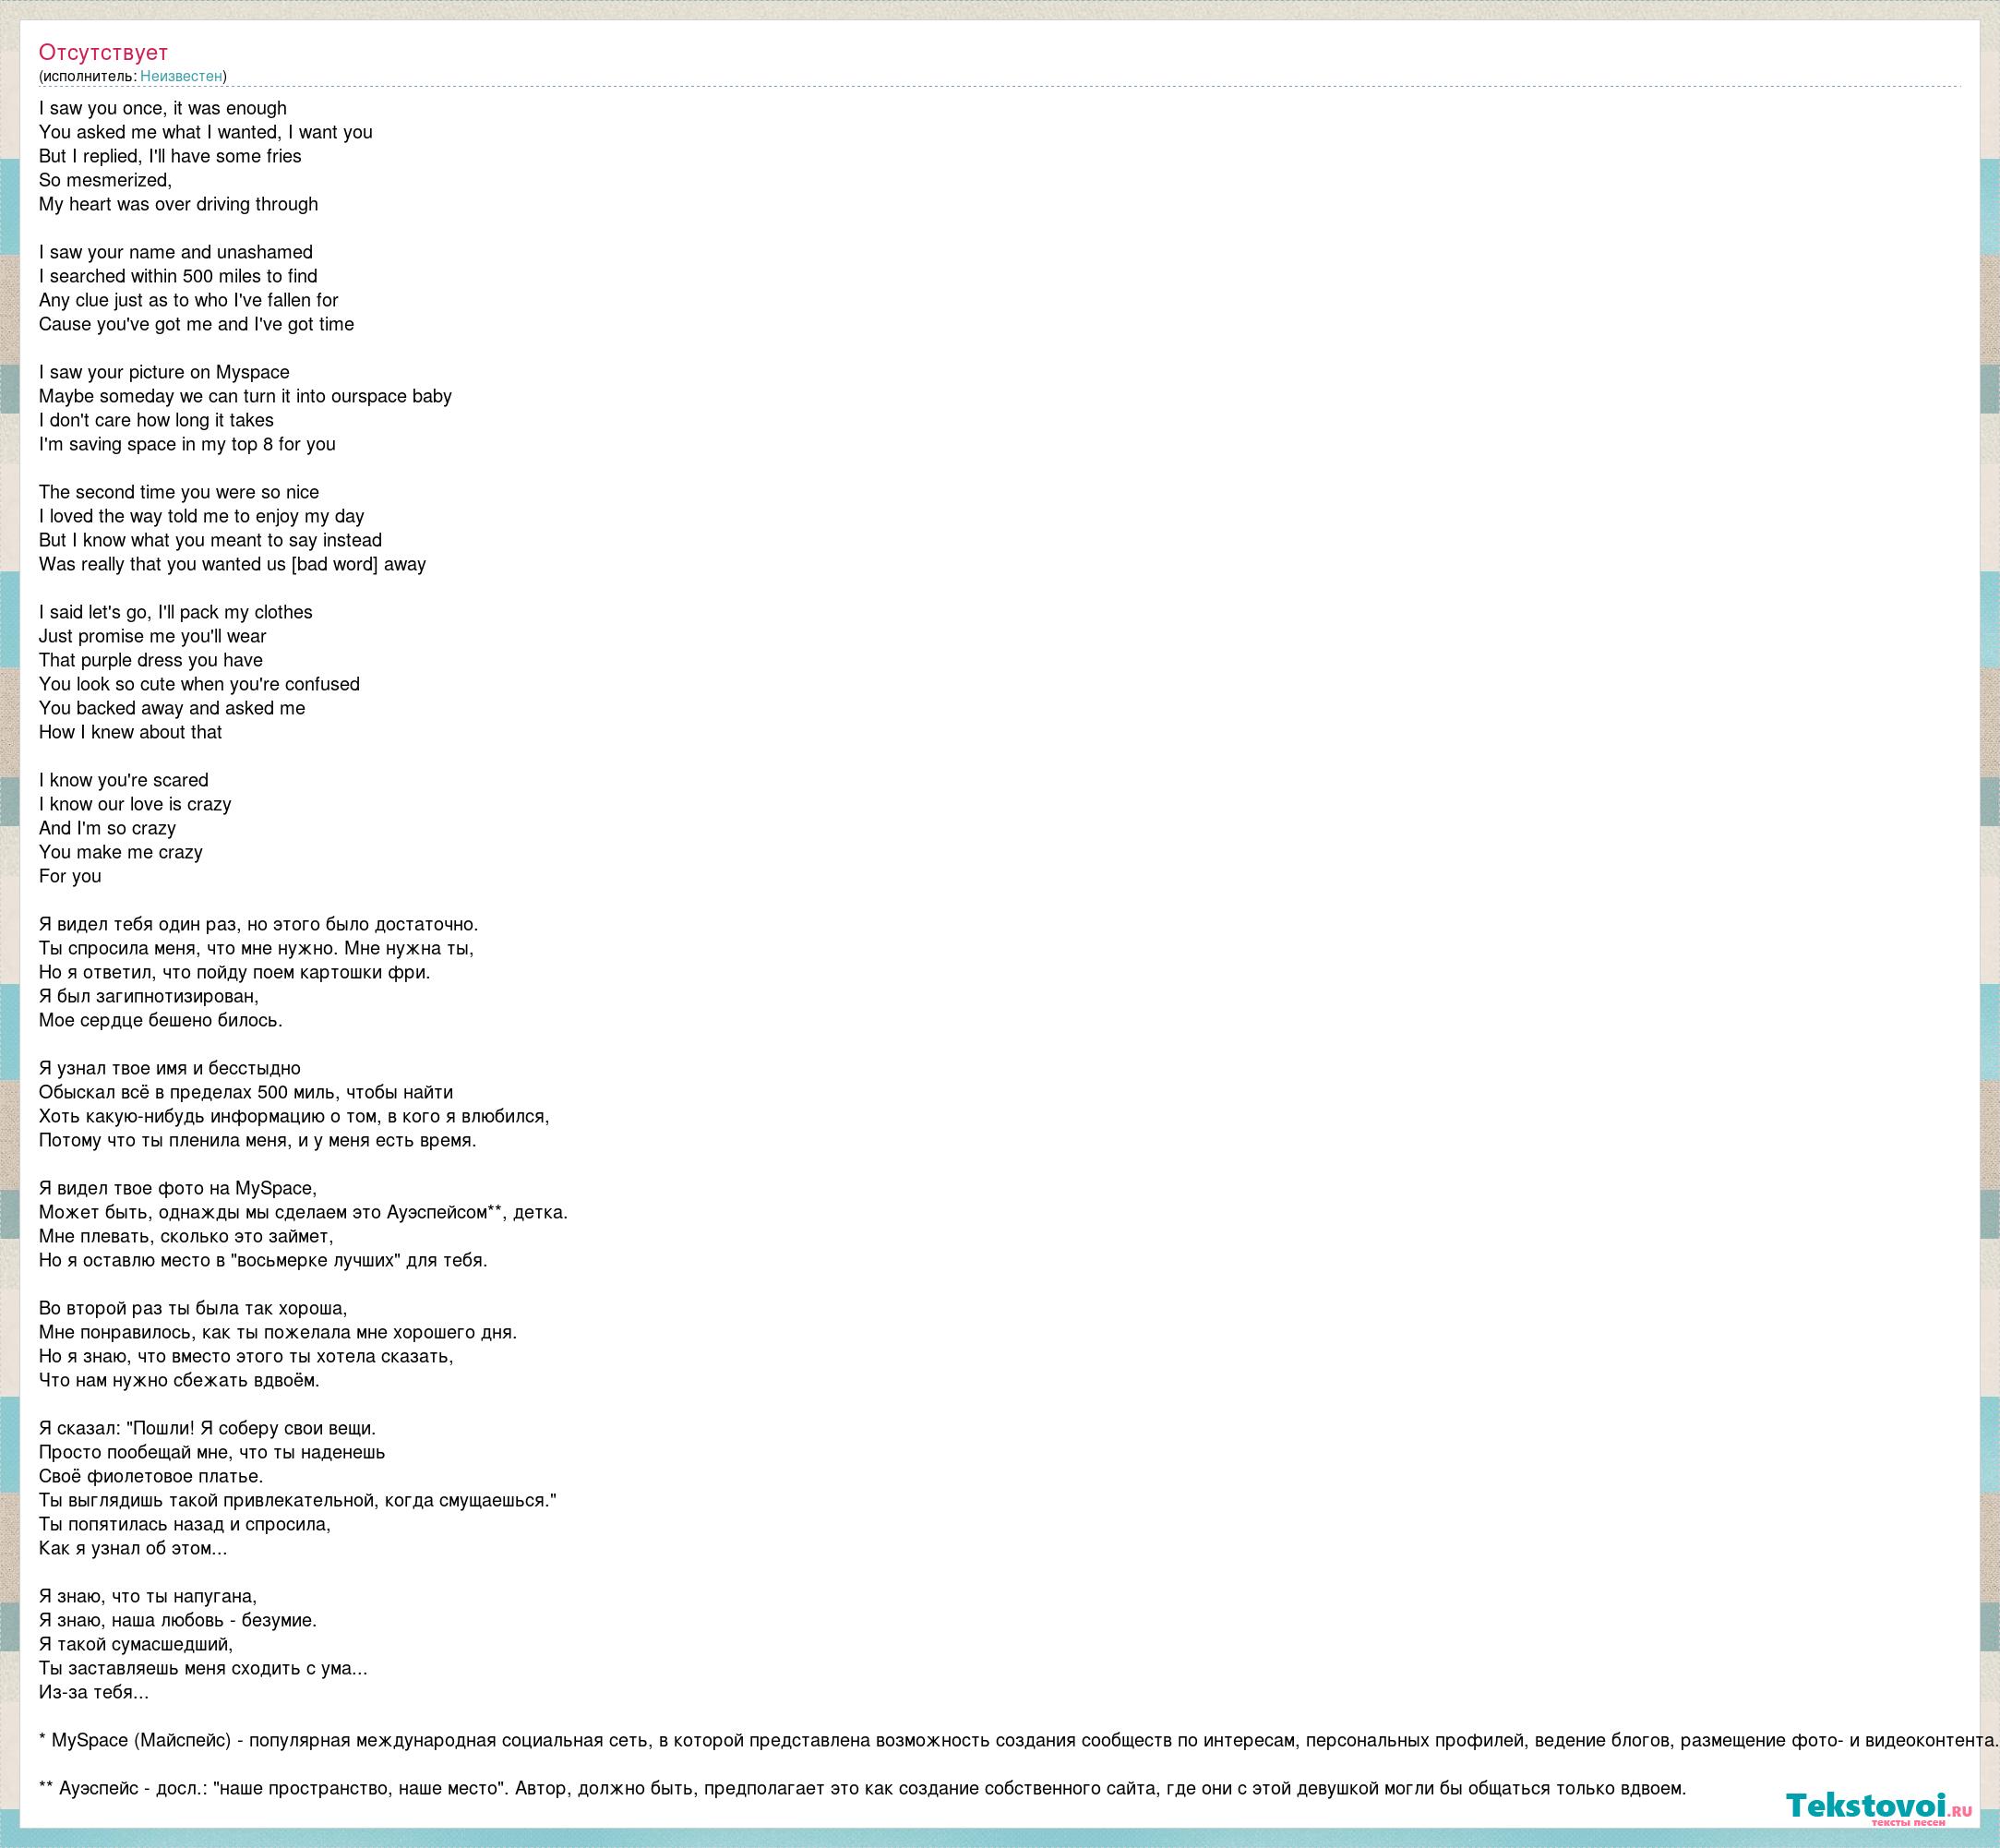Click the line 'Как я узнал об этом...'
Image resolution: width=2000 pixels, height=1848 pixels.
pyautogui.click(x=133, y=1548)
